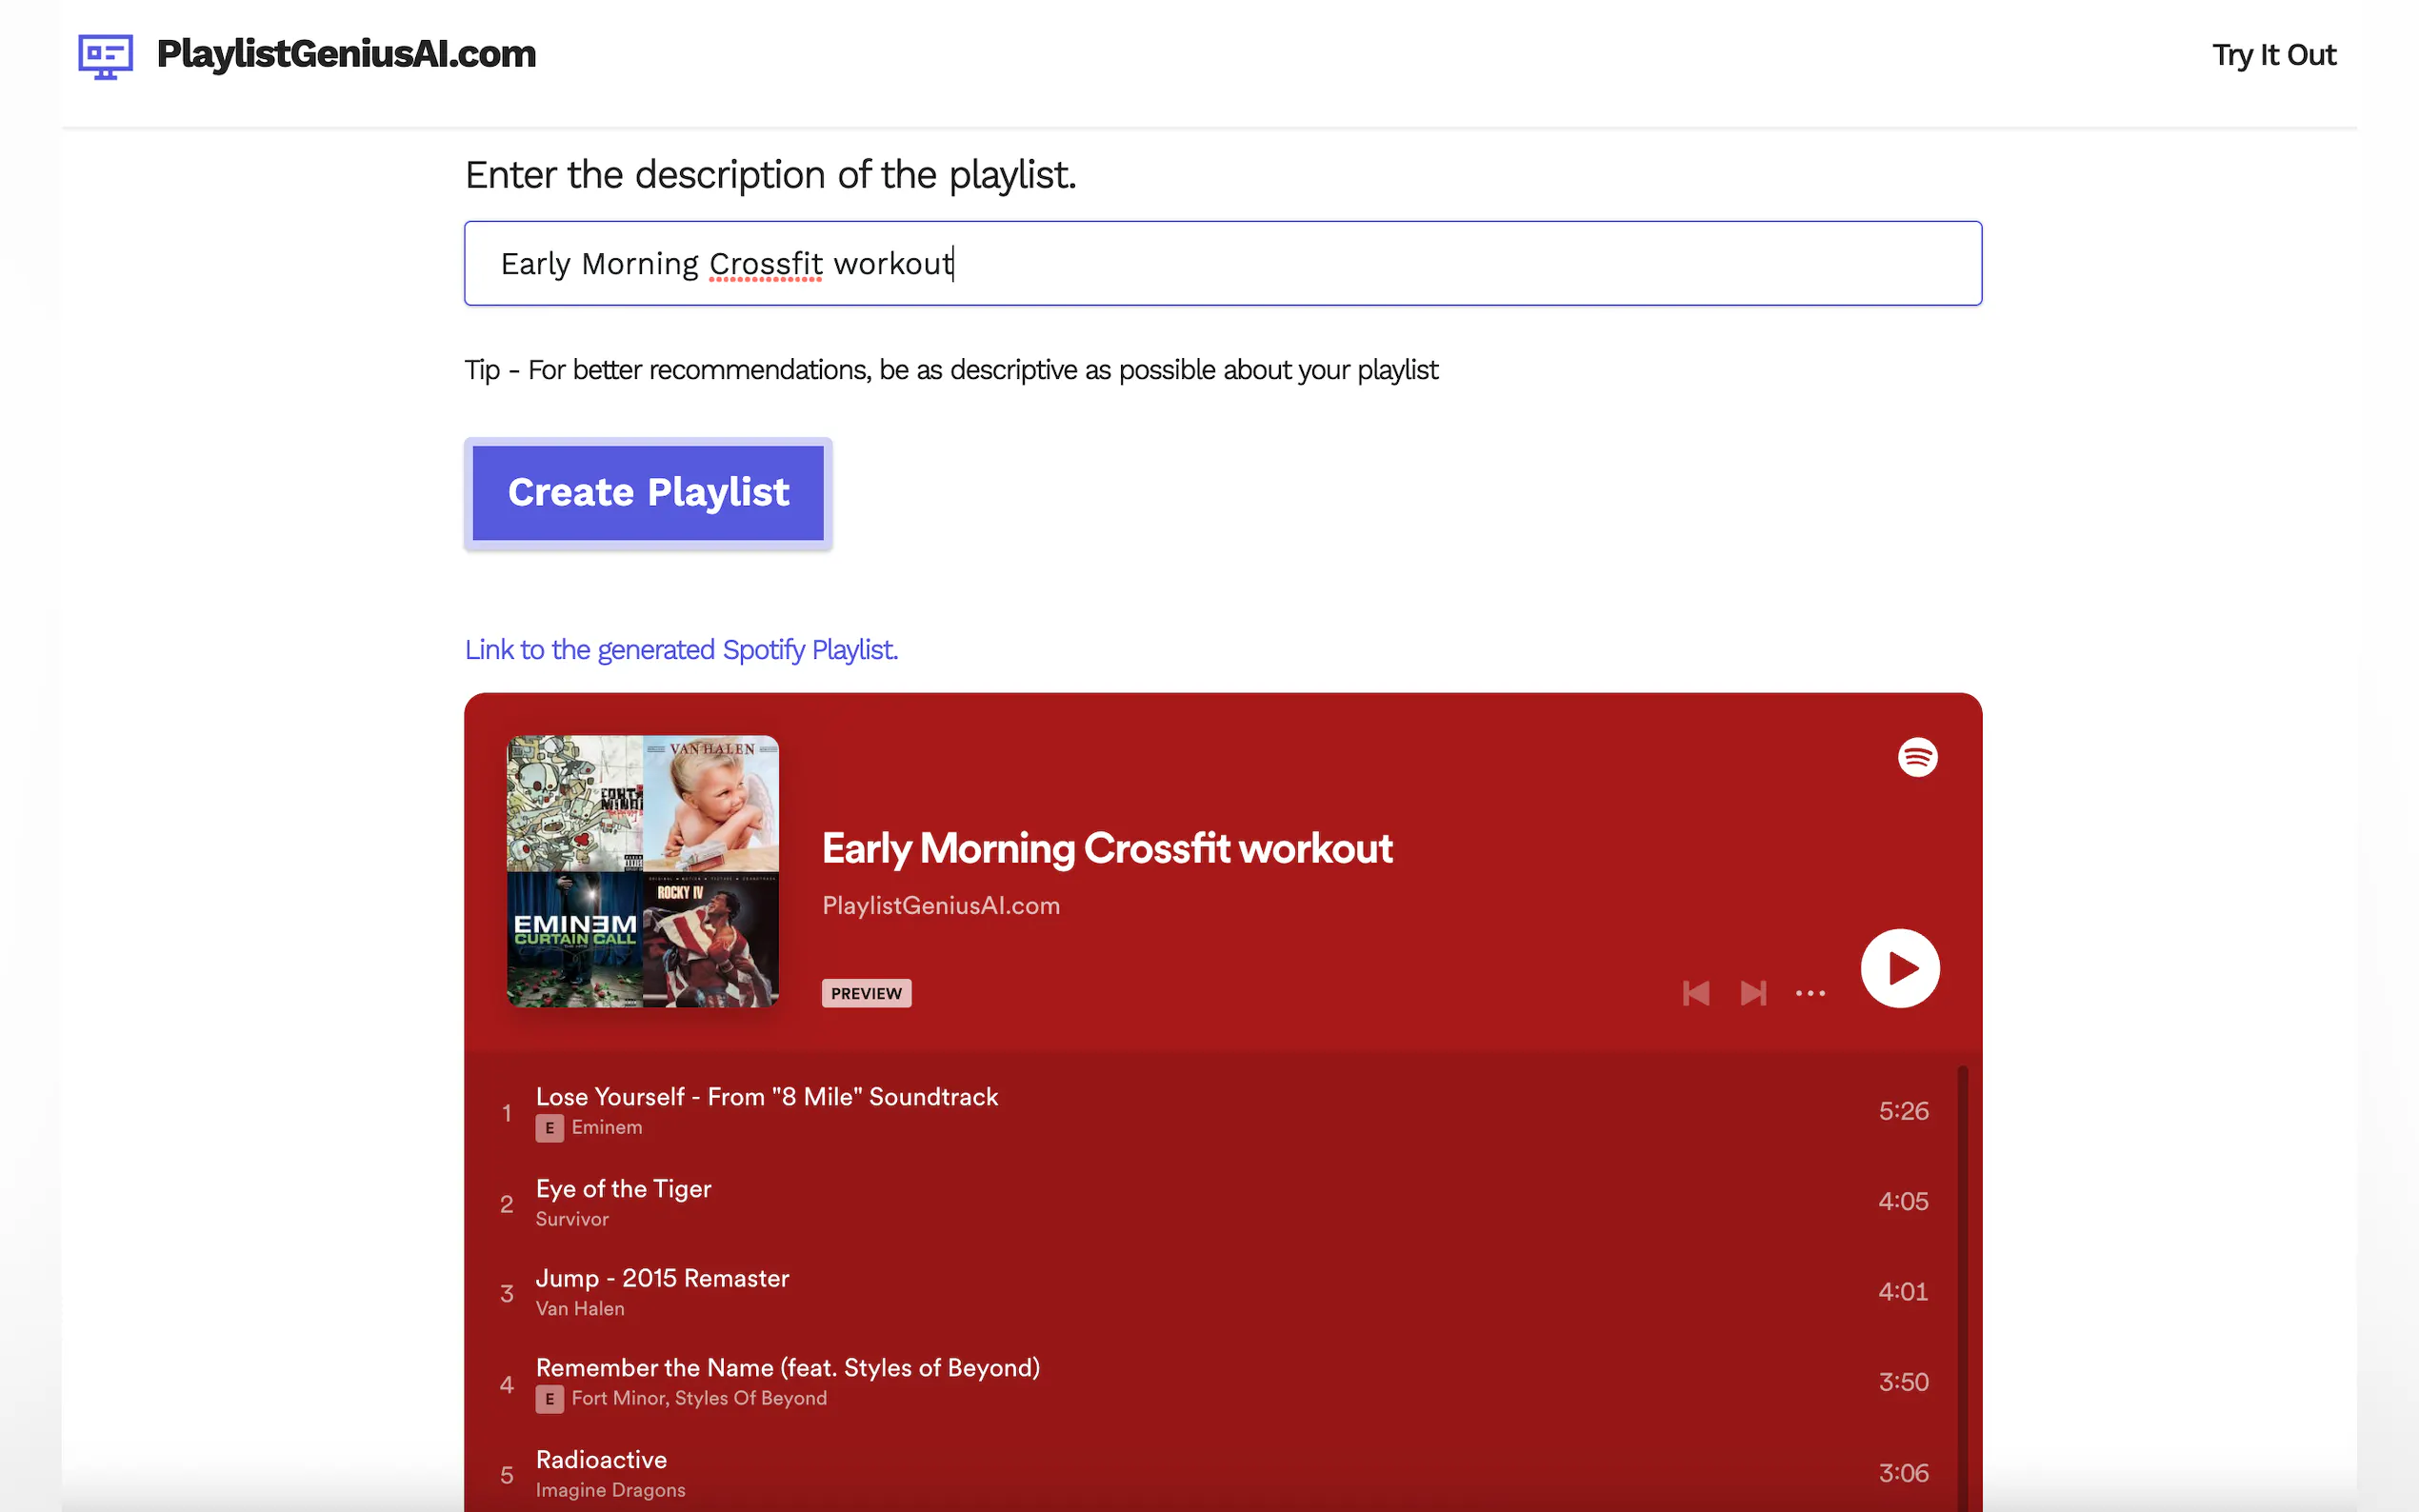The width and height of the screenshot is (2419, 1512).
Task: Play Lose Yourself track in list
Action: point(766,1097)
